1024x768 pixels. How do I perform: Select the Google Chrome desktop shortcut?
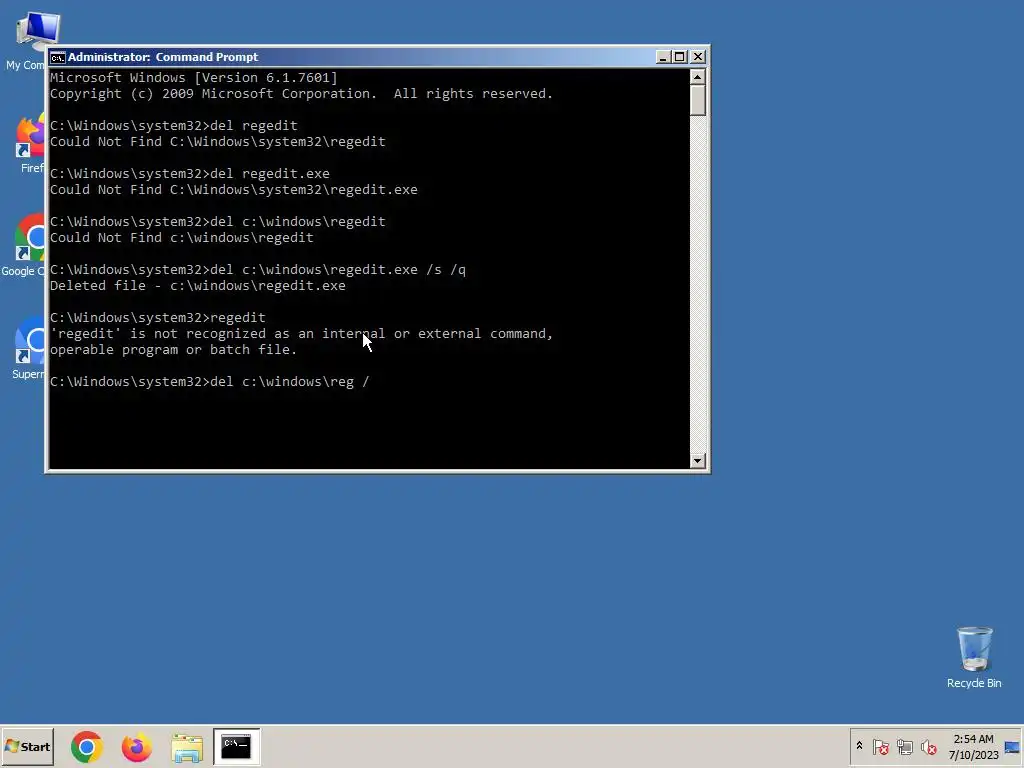click(x=24, y=246)
